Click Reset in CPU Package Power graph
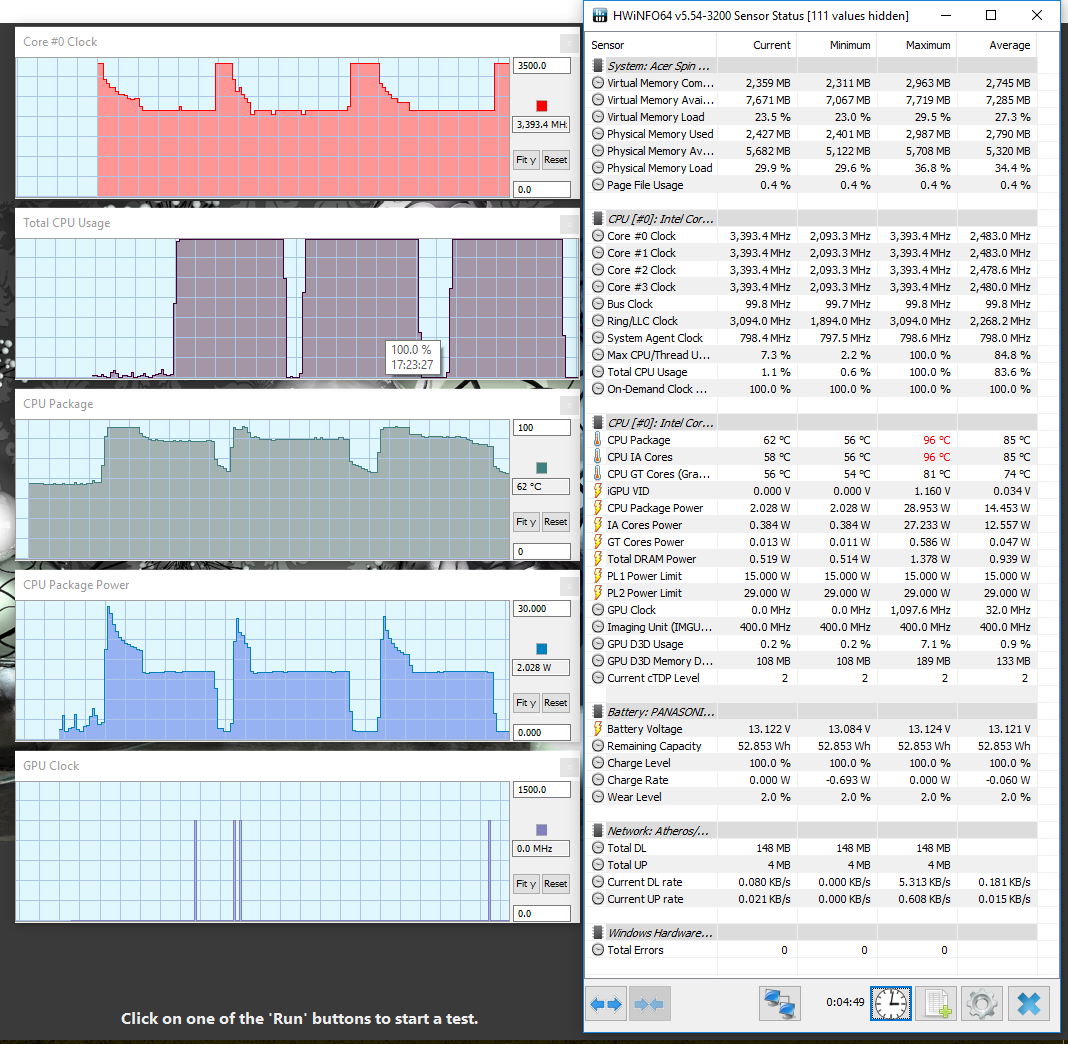This screenshot has width=1068, height=1044. pos(556,703)
